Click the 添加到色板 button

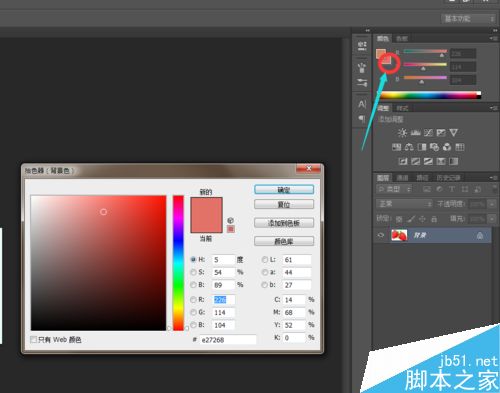point(284,223)
